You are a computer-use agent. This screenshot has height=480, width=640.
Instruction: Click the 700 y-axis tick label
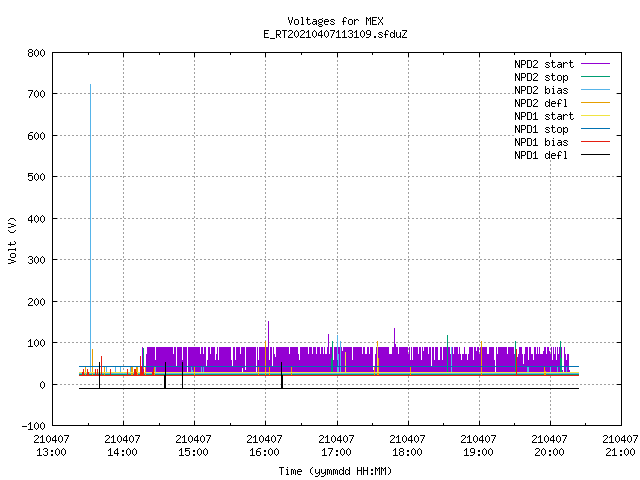(x=36, y=94)
